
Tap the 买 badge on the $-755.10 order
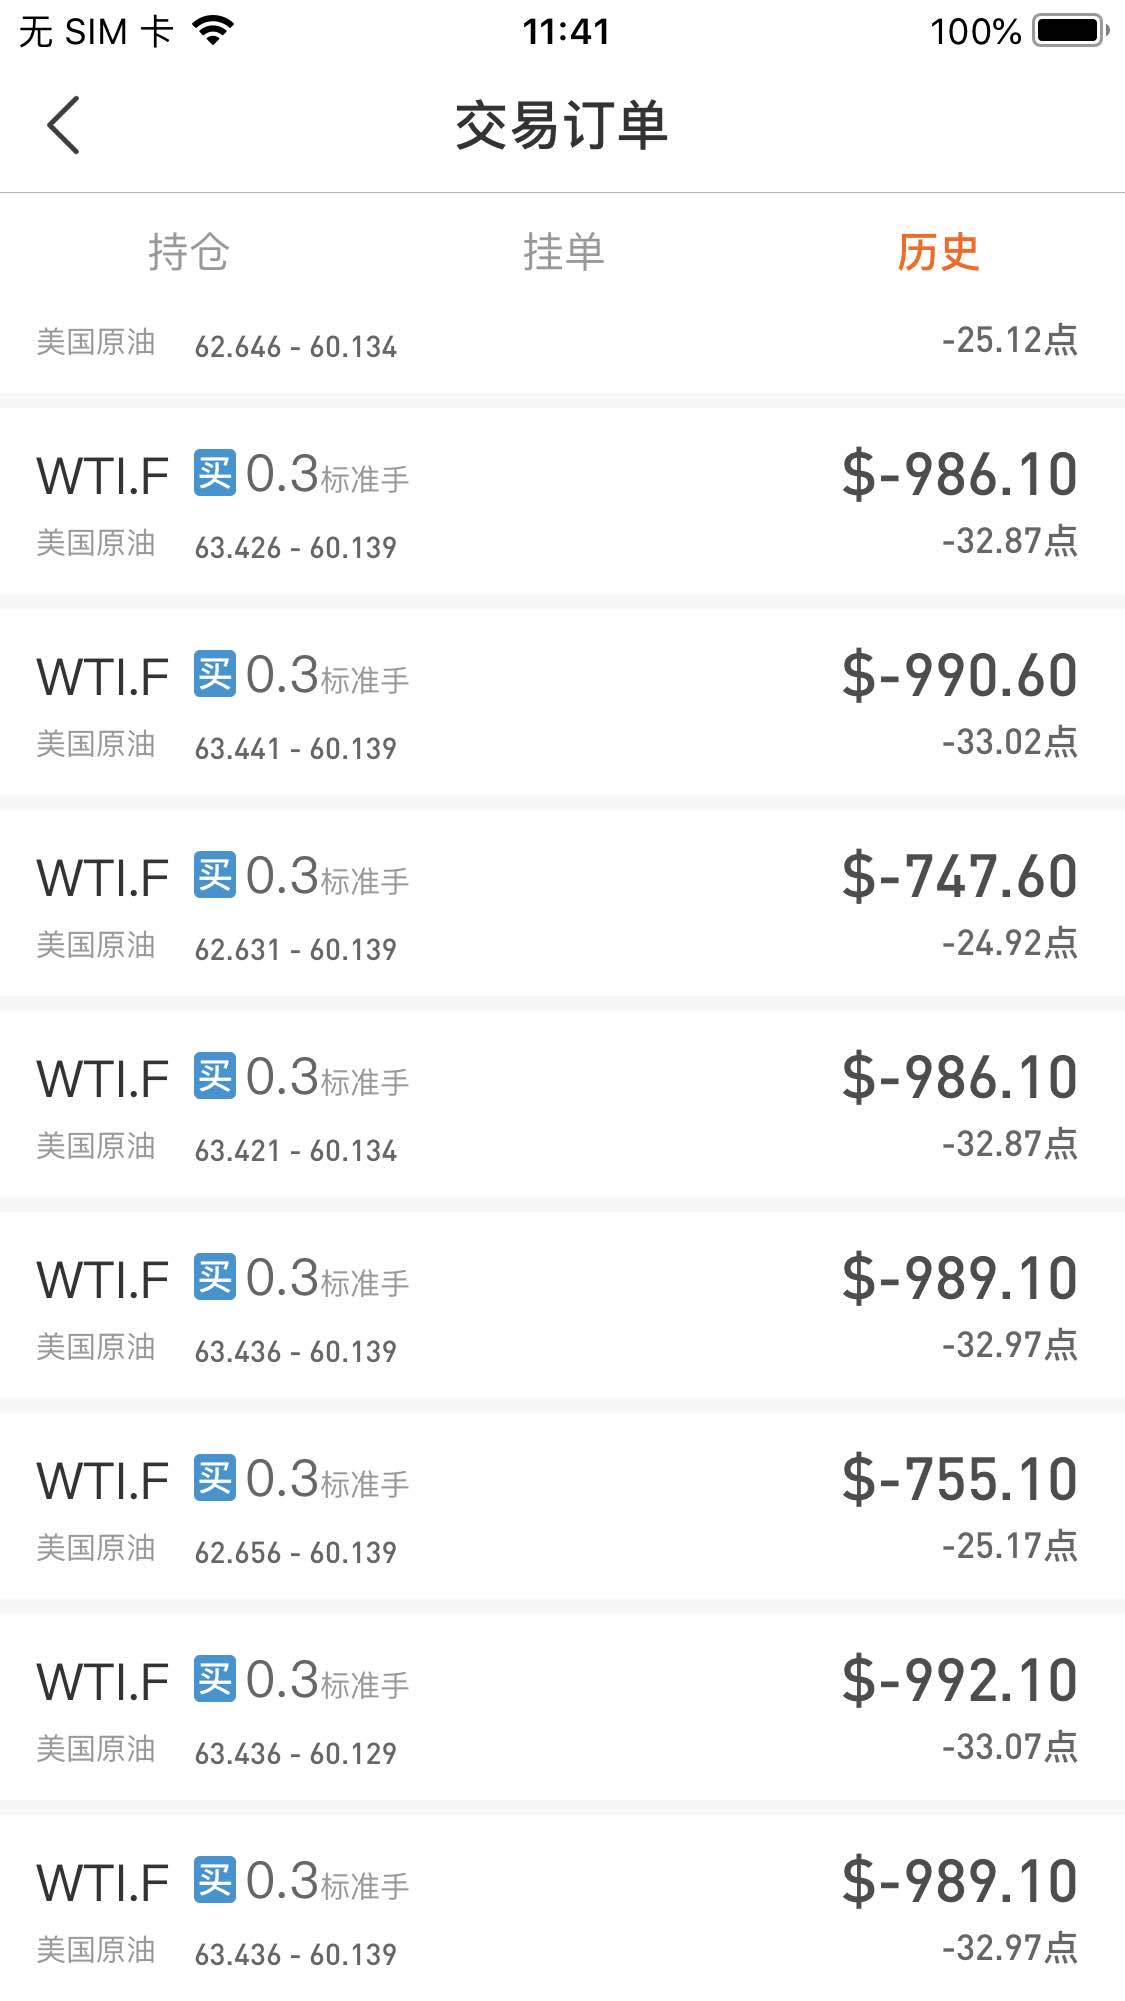[215, 1478]
